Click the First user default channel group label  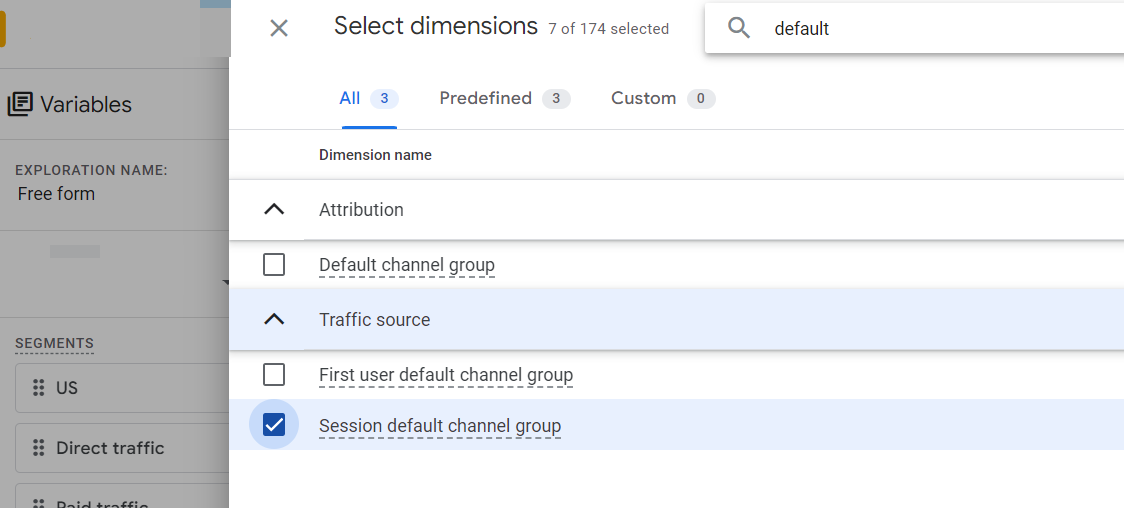446,376
